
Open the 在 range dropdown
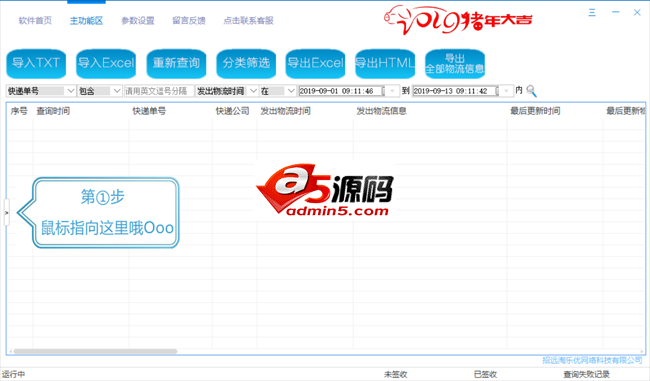click(291, 91)
